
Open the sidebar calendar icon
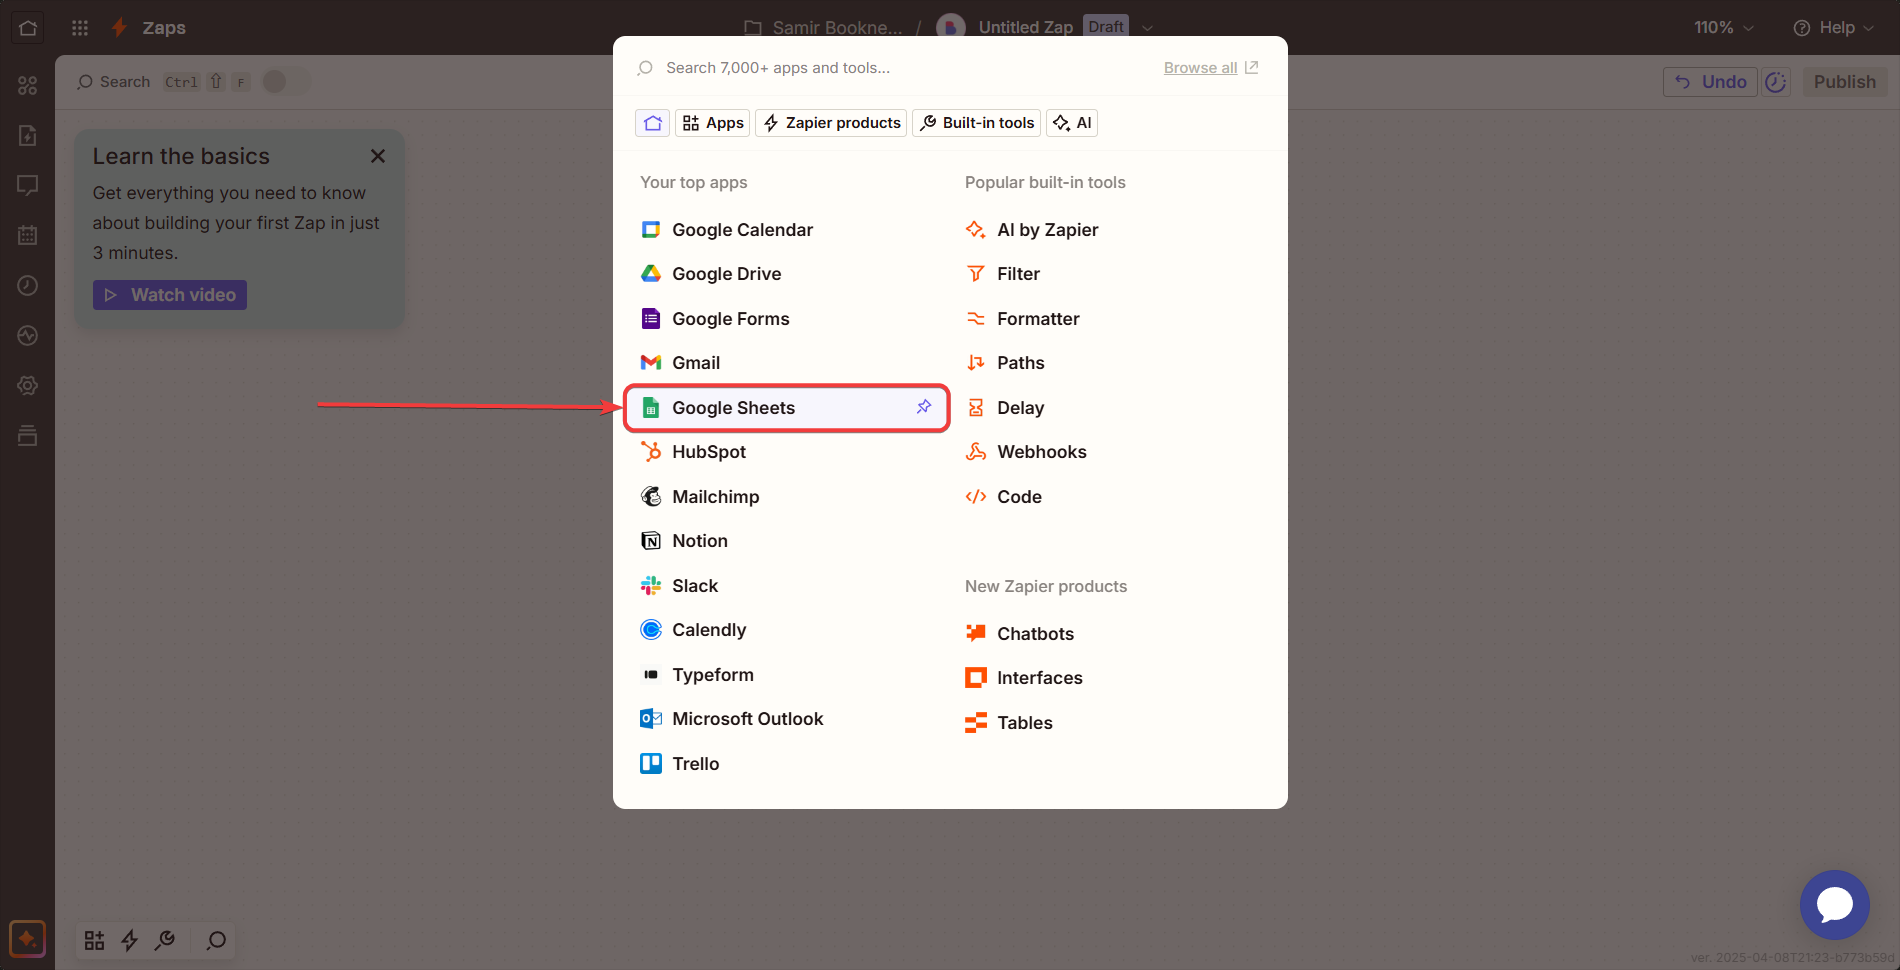click(x=28, y=236)
